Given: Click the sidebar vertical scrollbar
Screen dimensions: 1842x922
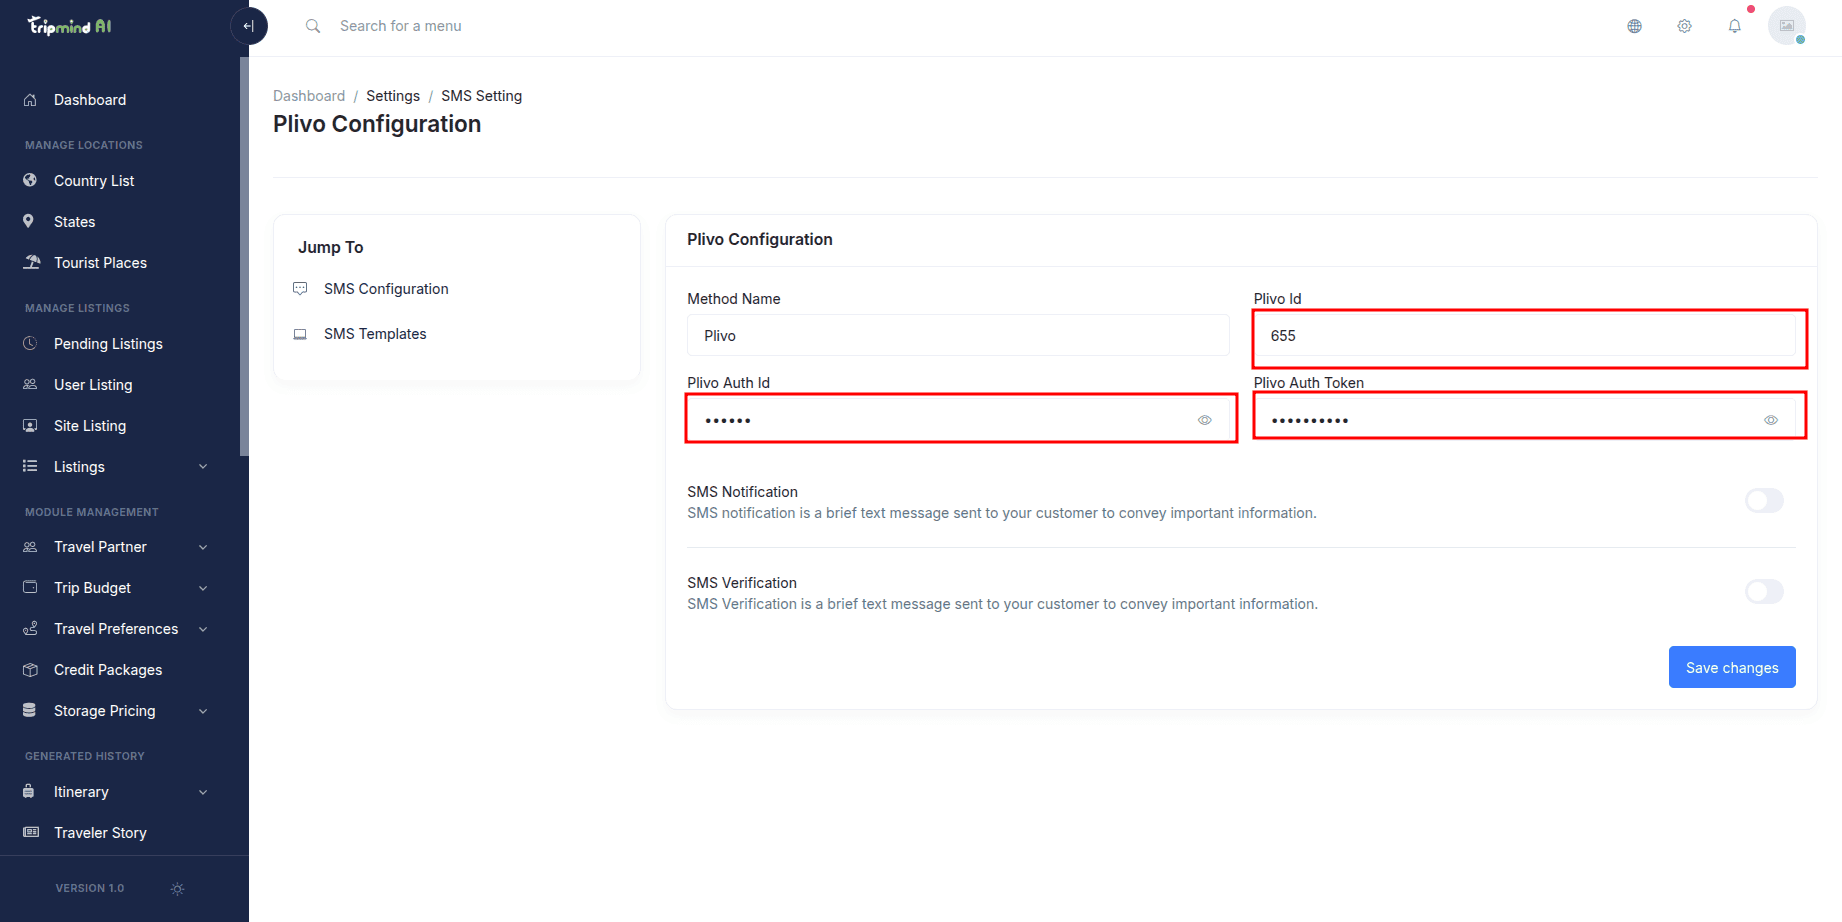Looking at the screenshot, I should point(244,256).
